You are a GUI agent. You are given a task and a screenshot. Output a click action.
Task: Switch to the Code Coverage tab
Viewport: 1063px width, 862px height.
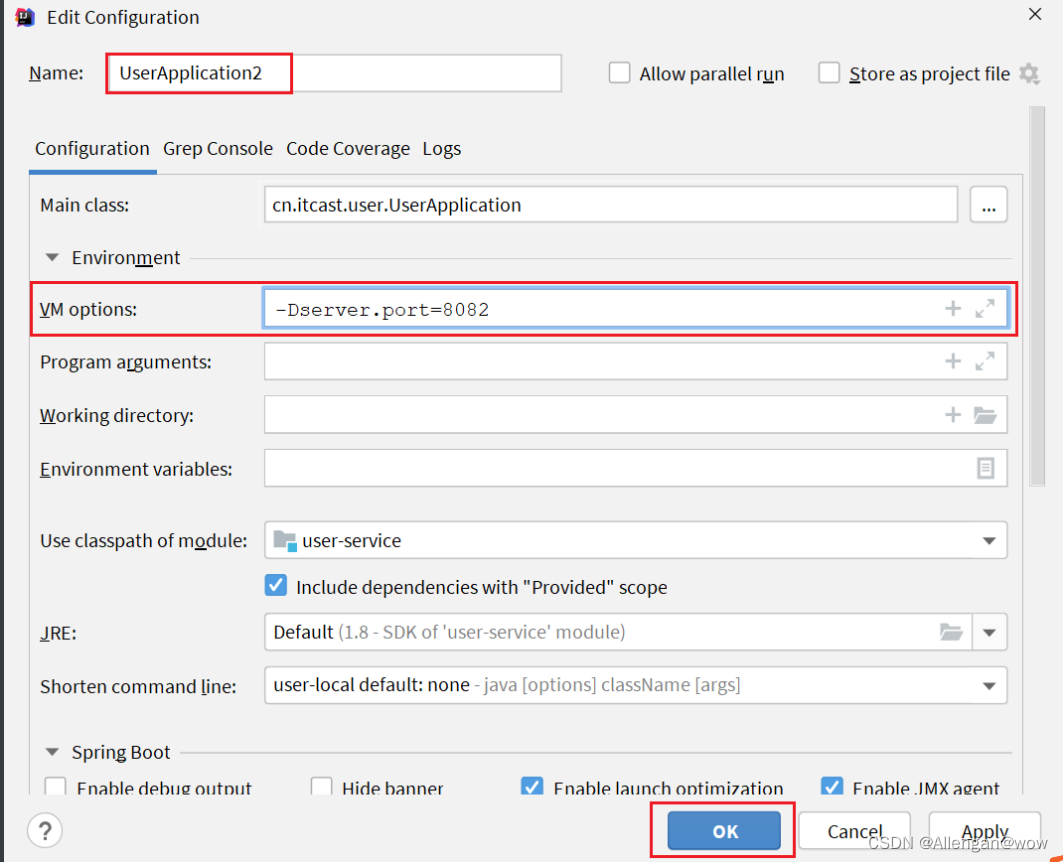click(348, 148)
